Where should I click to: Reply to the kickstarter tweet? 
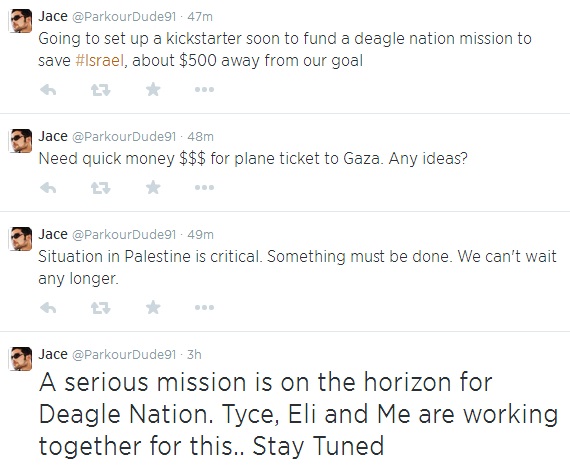pos(48,89)
